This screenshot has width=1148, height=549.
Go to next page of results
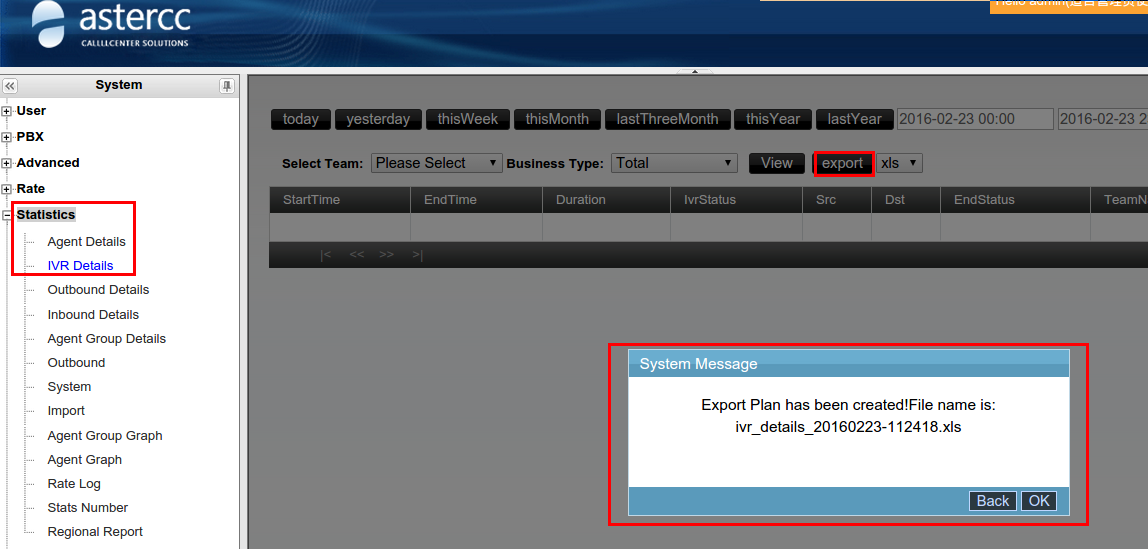(x=387, y=255)
